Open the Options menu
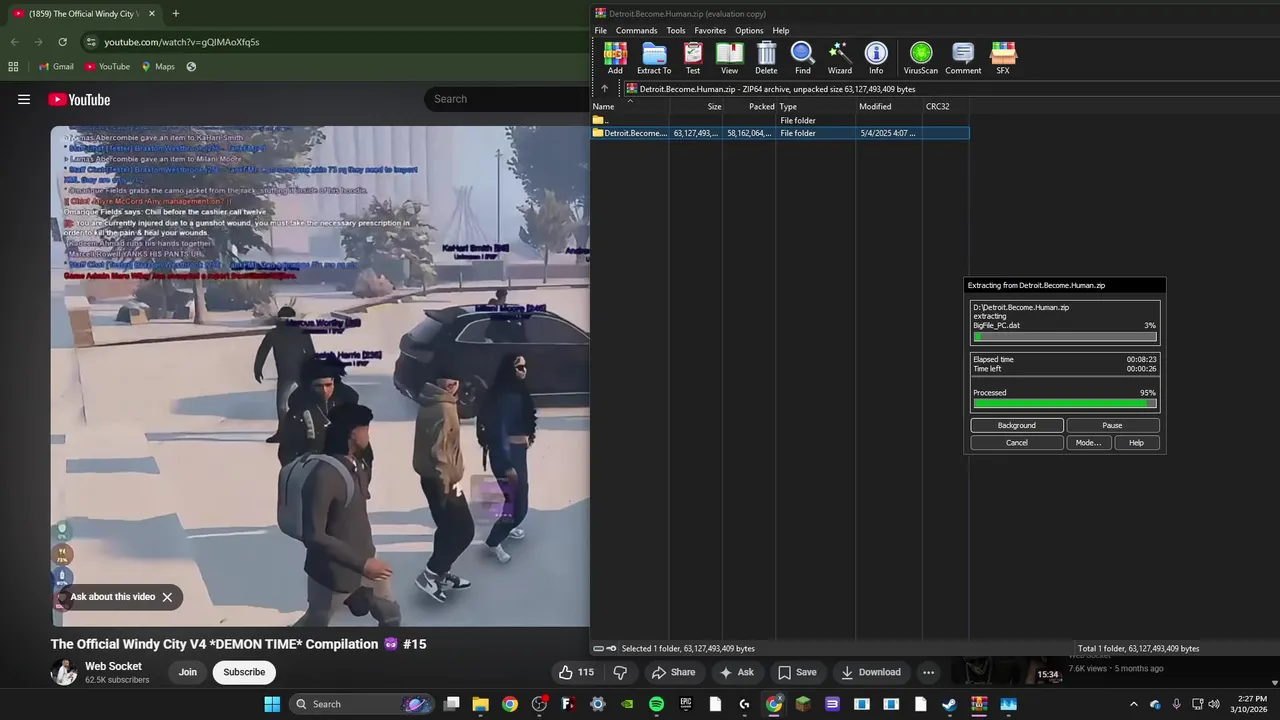The image size is (1280, 720). [x=749, y=30]
